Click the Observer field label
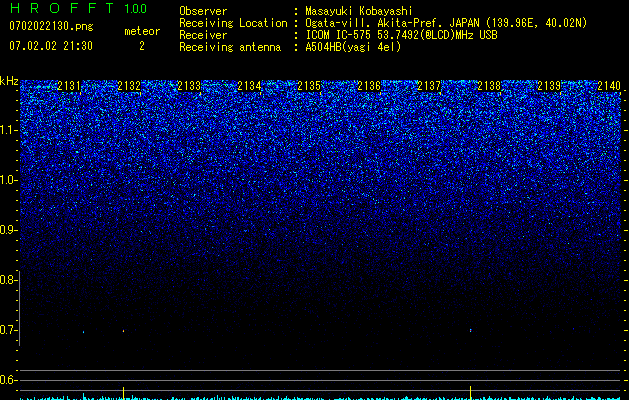Image resolution: width=629 pixels, height=400 pixels. point(203,11)
